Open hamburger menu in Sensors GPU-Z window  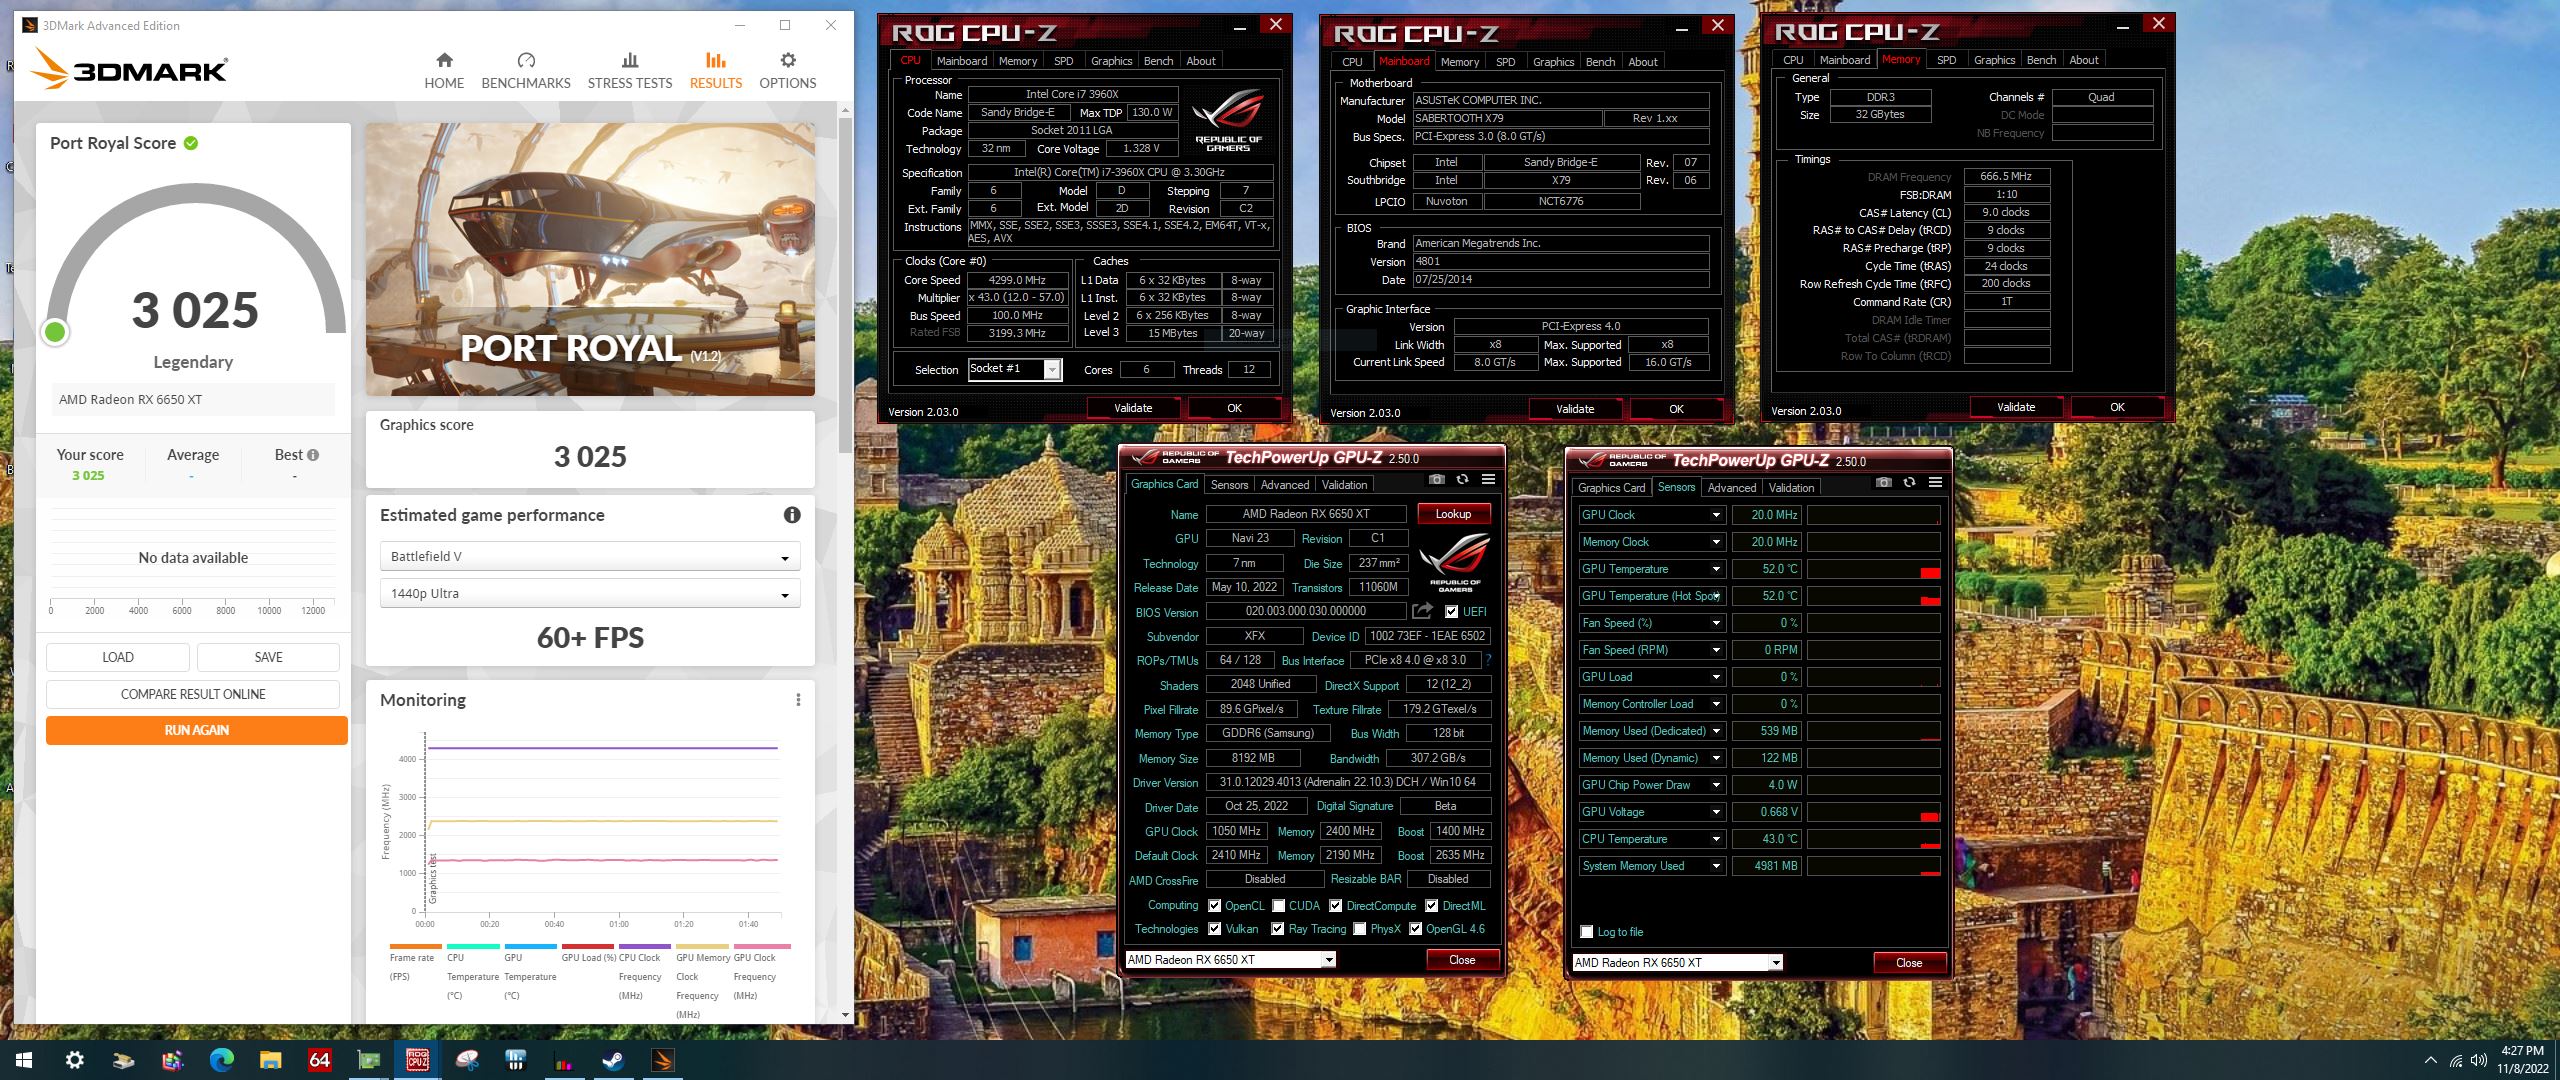[1935, 483]
